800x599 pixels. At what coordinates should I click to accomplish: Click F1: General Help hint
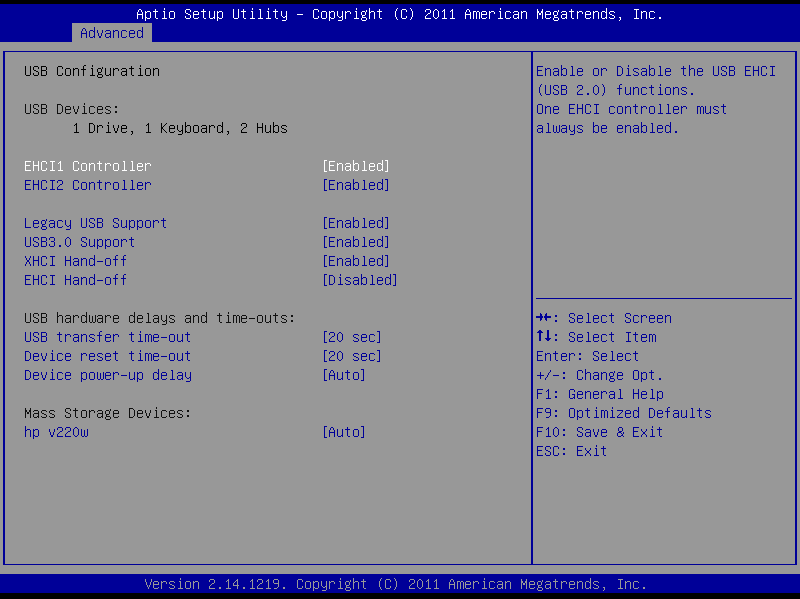tap(599, 394)
